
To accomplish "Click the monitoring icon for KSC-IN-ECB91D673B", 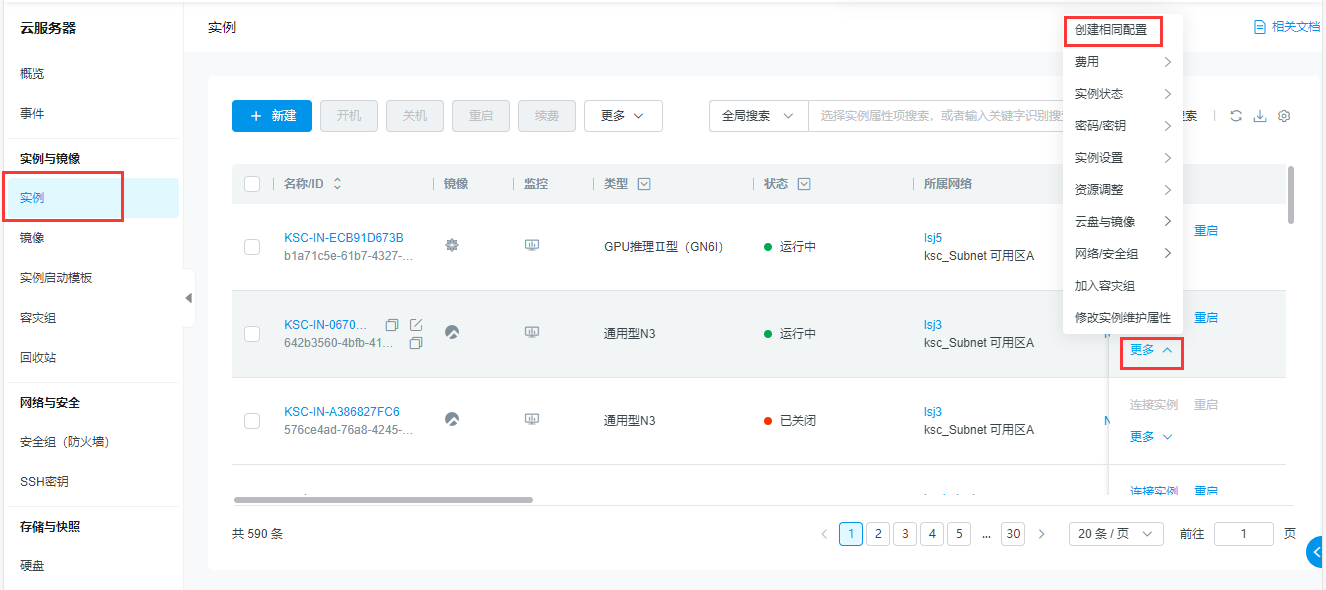I will 532,246.
